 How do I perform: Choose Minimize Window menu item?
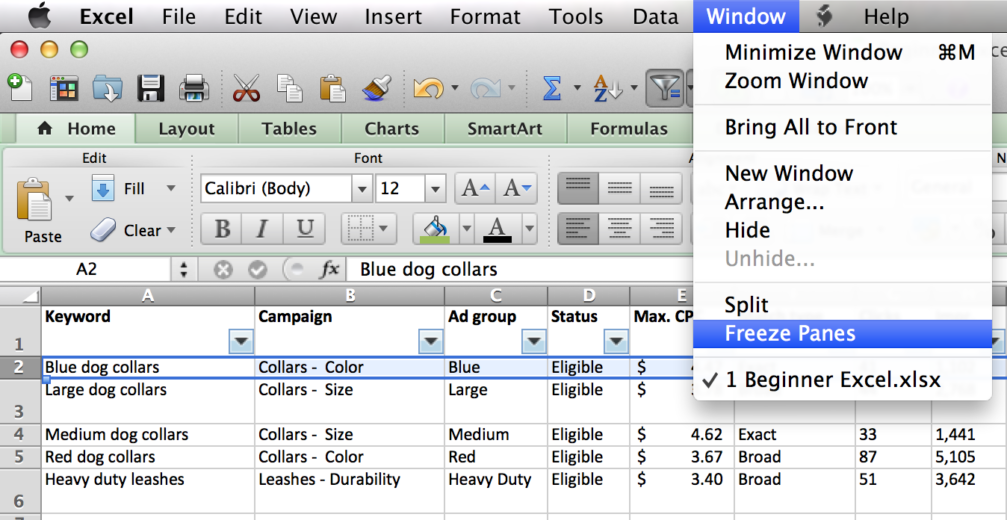[843, 52]
